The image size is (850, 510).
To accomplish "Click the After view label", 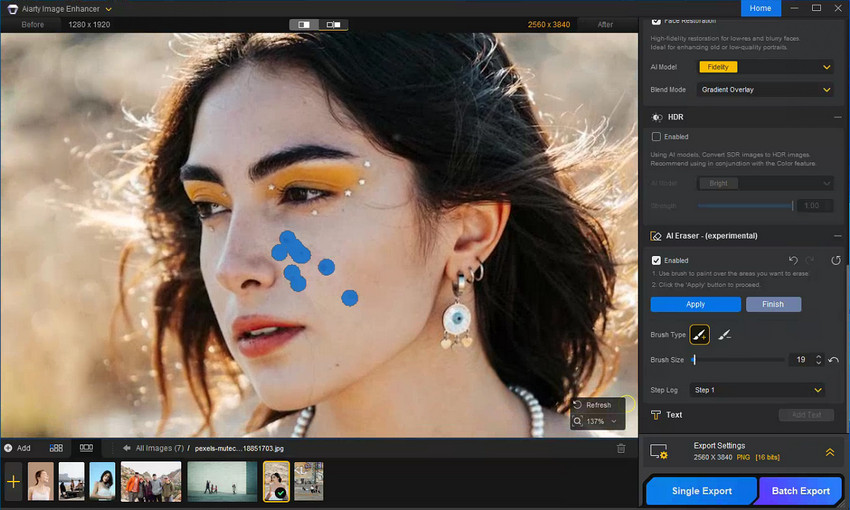I will click(605, 24).
